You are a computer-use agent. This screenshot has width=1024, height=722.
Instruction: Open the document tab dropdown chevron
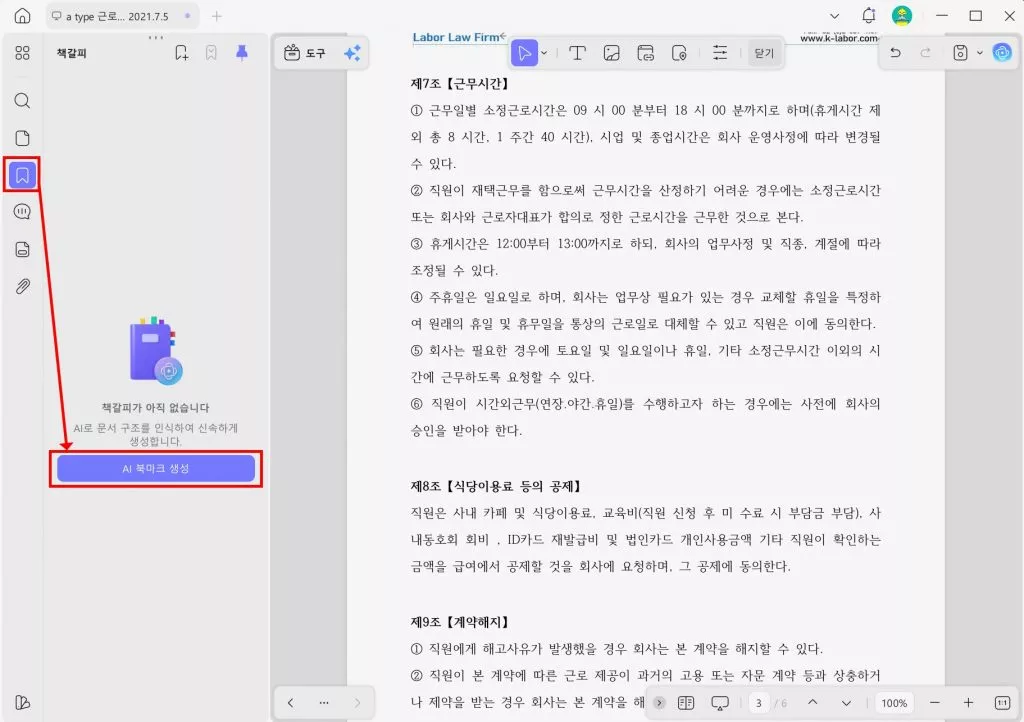[834, 16]
